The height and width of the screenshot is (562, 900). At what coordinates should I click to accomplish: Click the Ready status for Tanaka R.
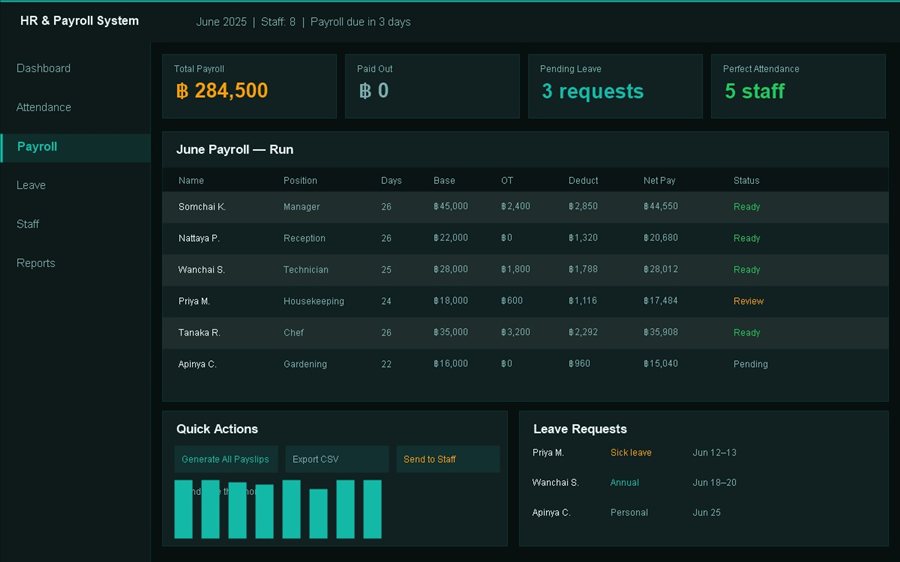747,333
